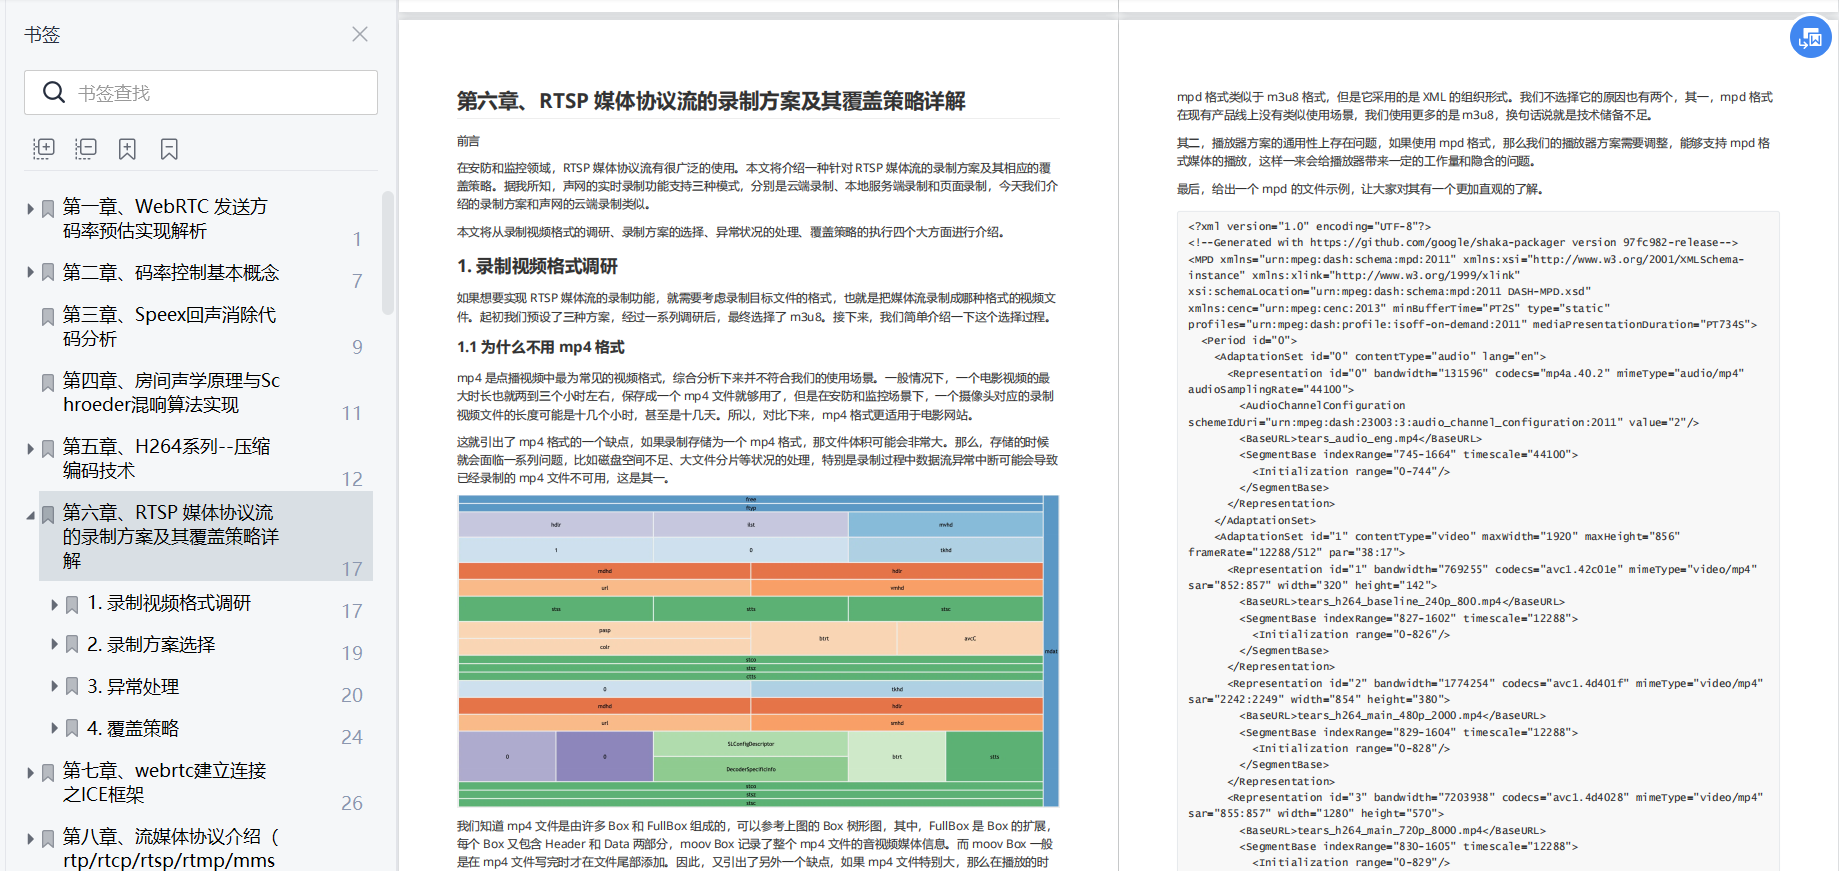Click the mp4 Box tree diagram
The image size is (1839, 871).
(758, 651)
